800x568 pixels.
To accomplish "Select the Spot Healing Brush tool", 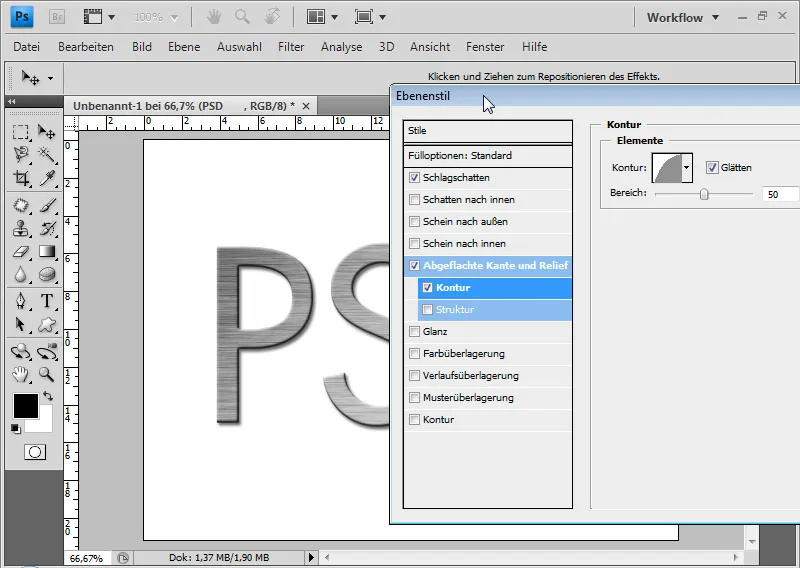I will point(20,205).
